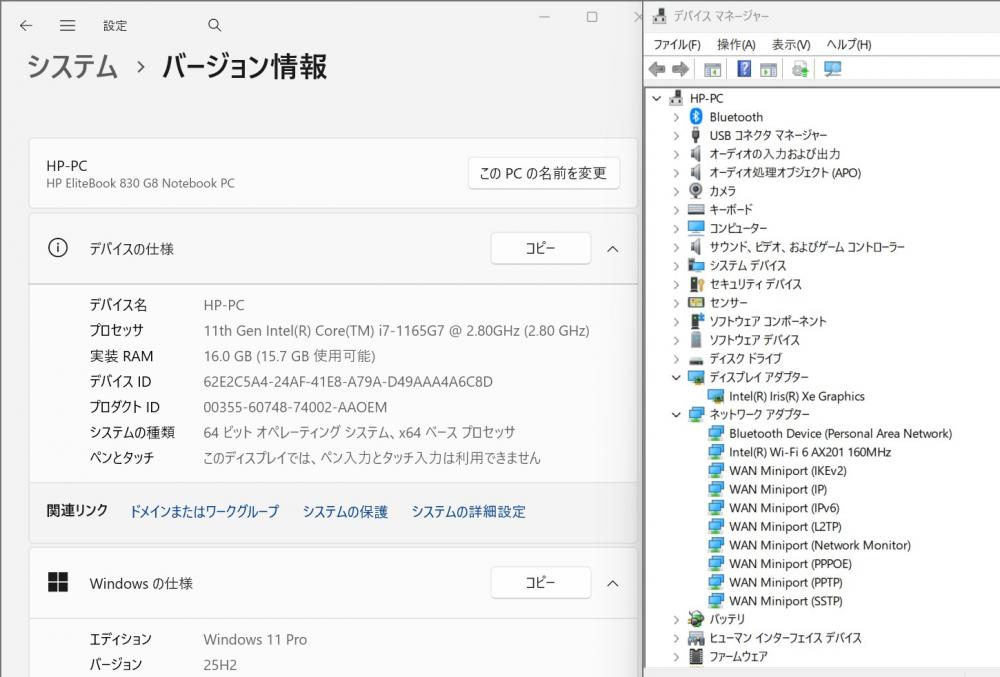The height and width of the screenshot is (677, 1000).
Task: Open the 表示(V) menu
Action: point(791,44)
